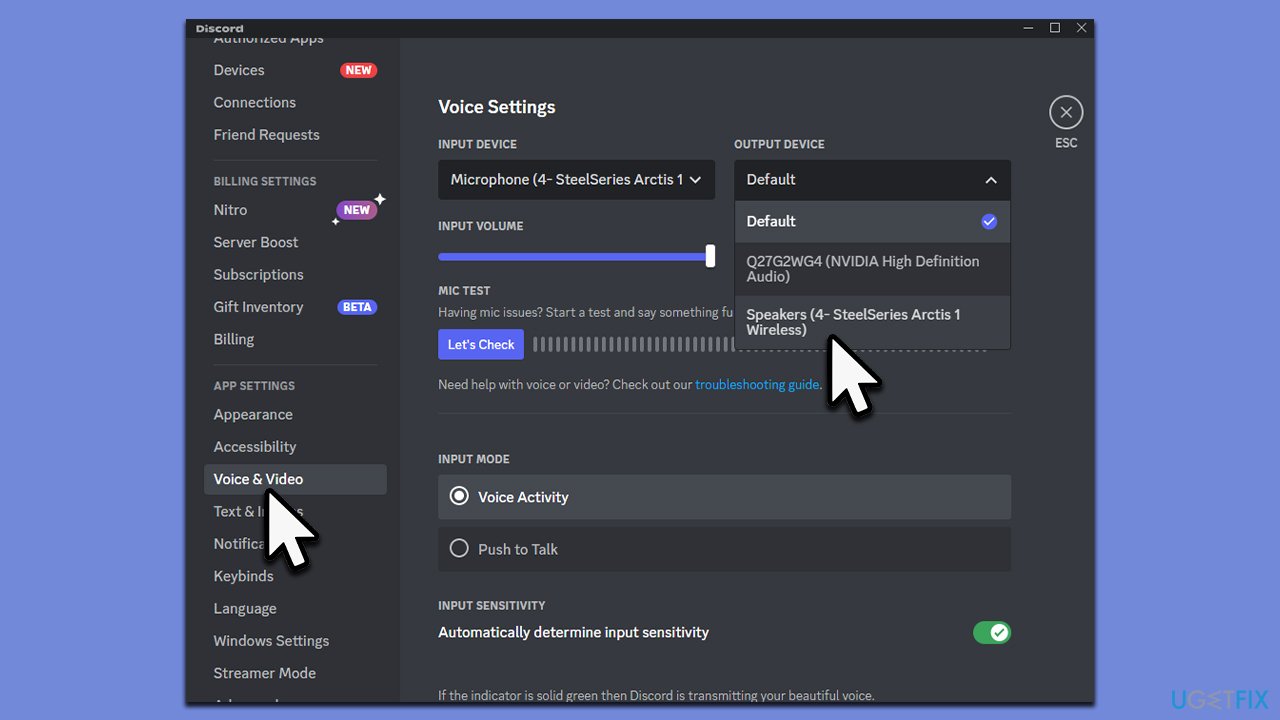
Task: Select Push to Talk input mode
Action: (x=459, y=549)
